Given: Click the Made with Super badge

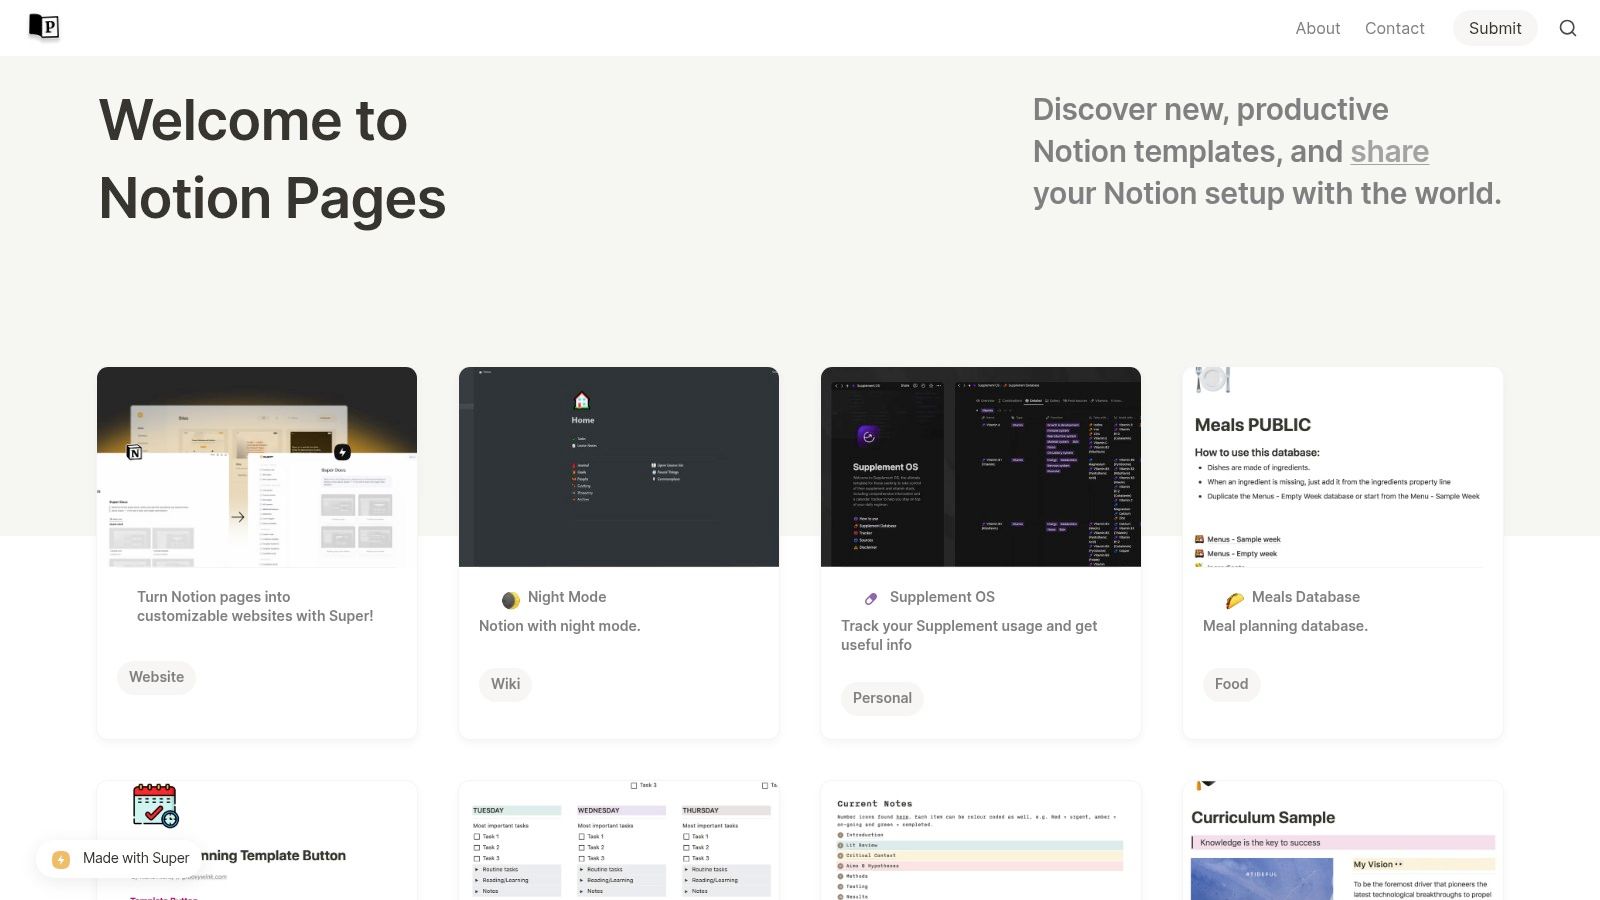Looking at the screenshot, I should tap(122, 858).
